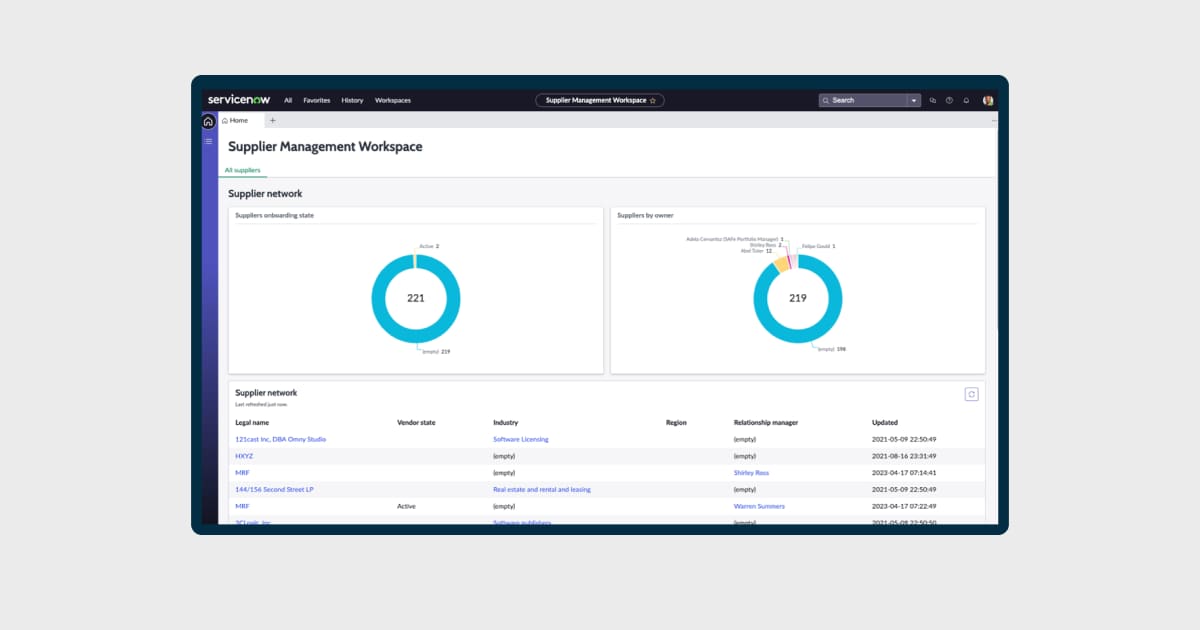Expand the search scope dropdown arrow
Screen dimensions: 1200x630
913,100
